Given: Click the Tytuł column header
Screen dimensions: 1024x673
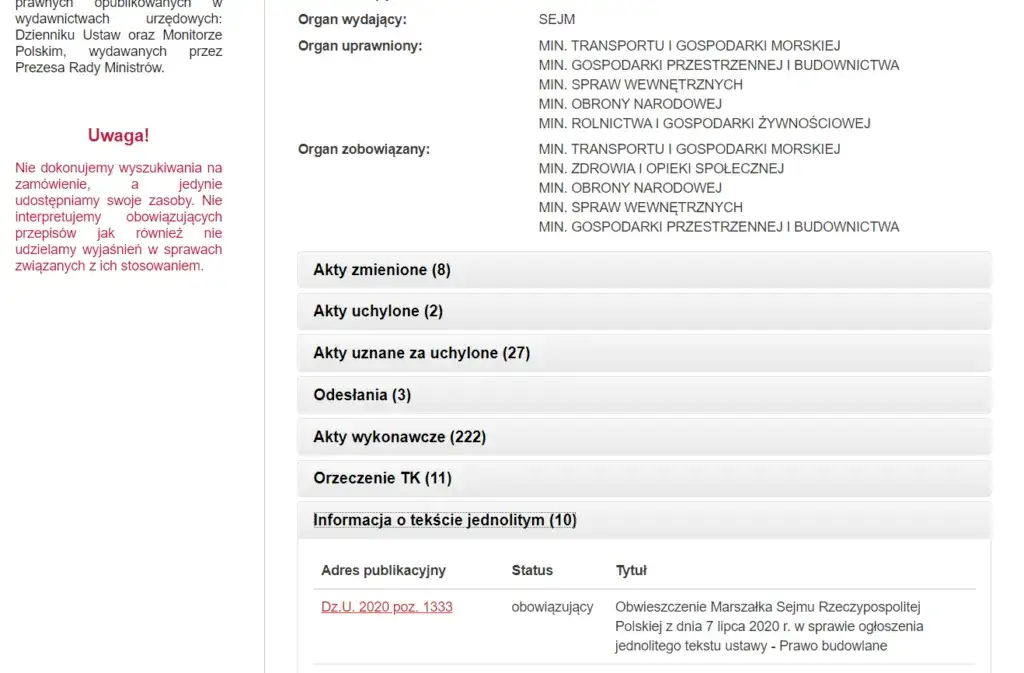Looking at the screenshot, I should [631, 570].
